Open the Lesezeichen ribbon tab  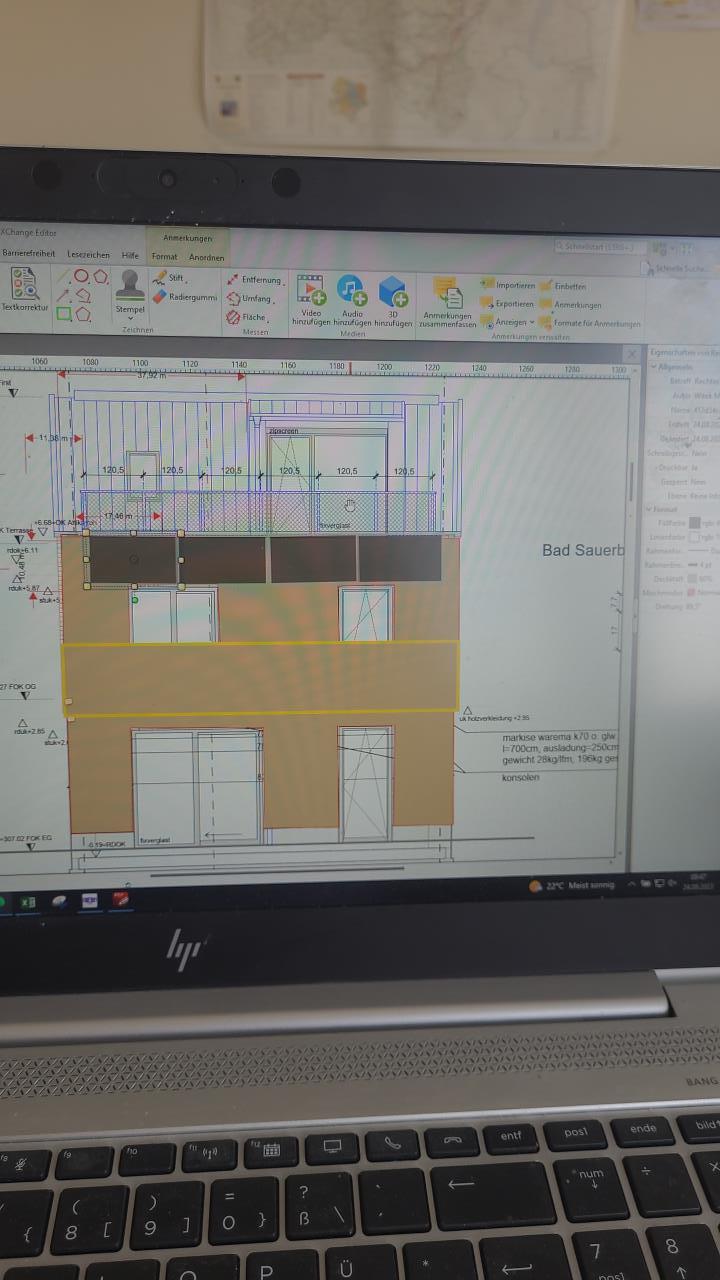coord(88,255)
